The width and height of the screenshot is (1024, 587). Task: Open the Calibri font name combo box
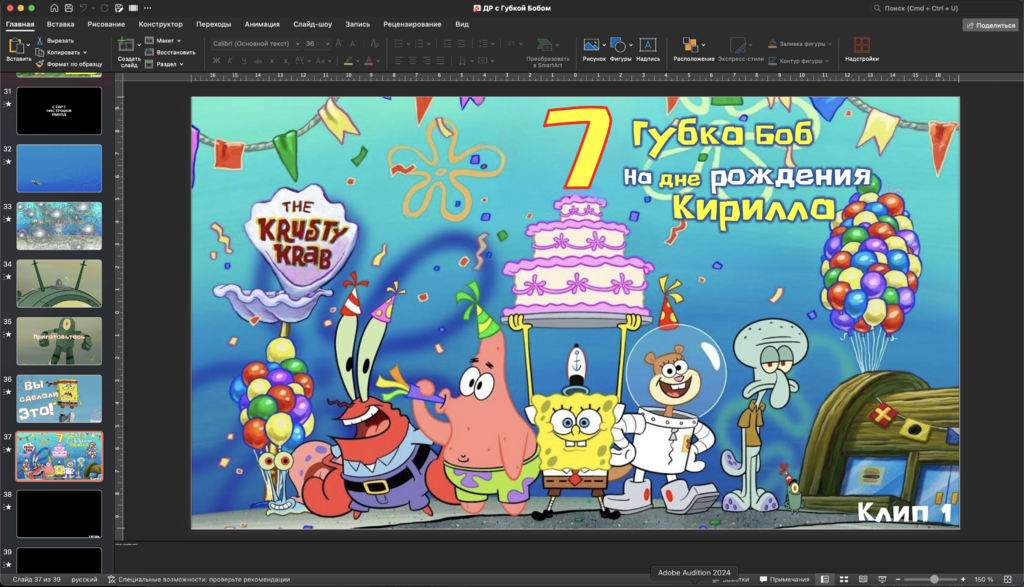(x=255, y=44)
